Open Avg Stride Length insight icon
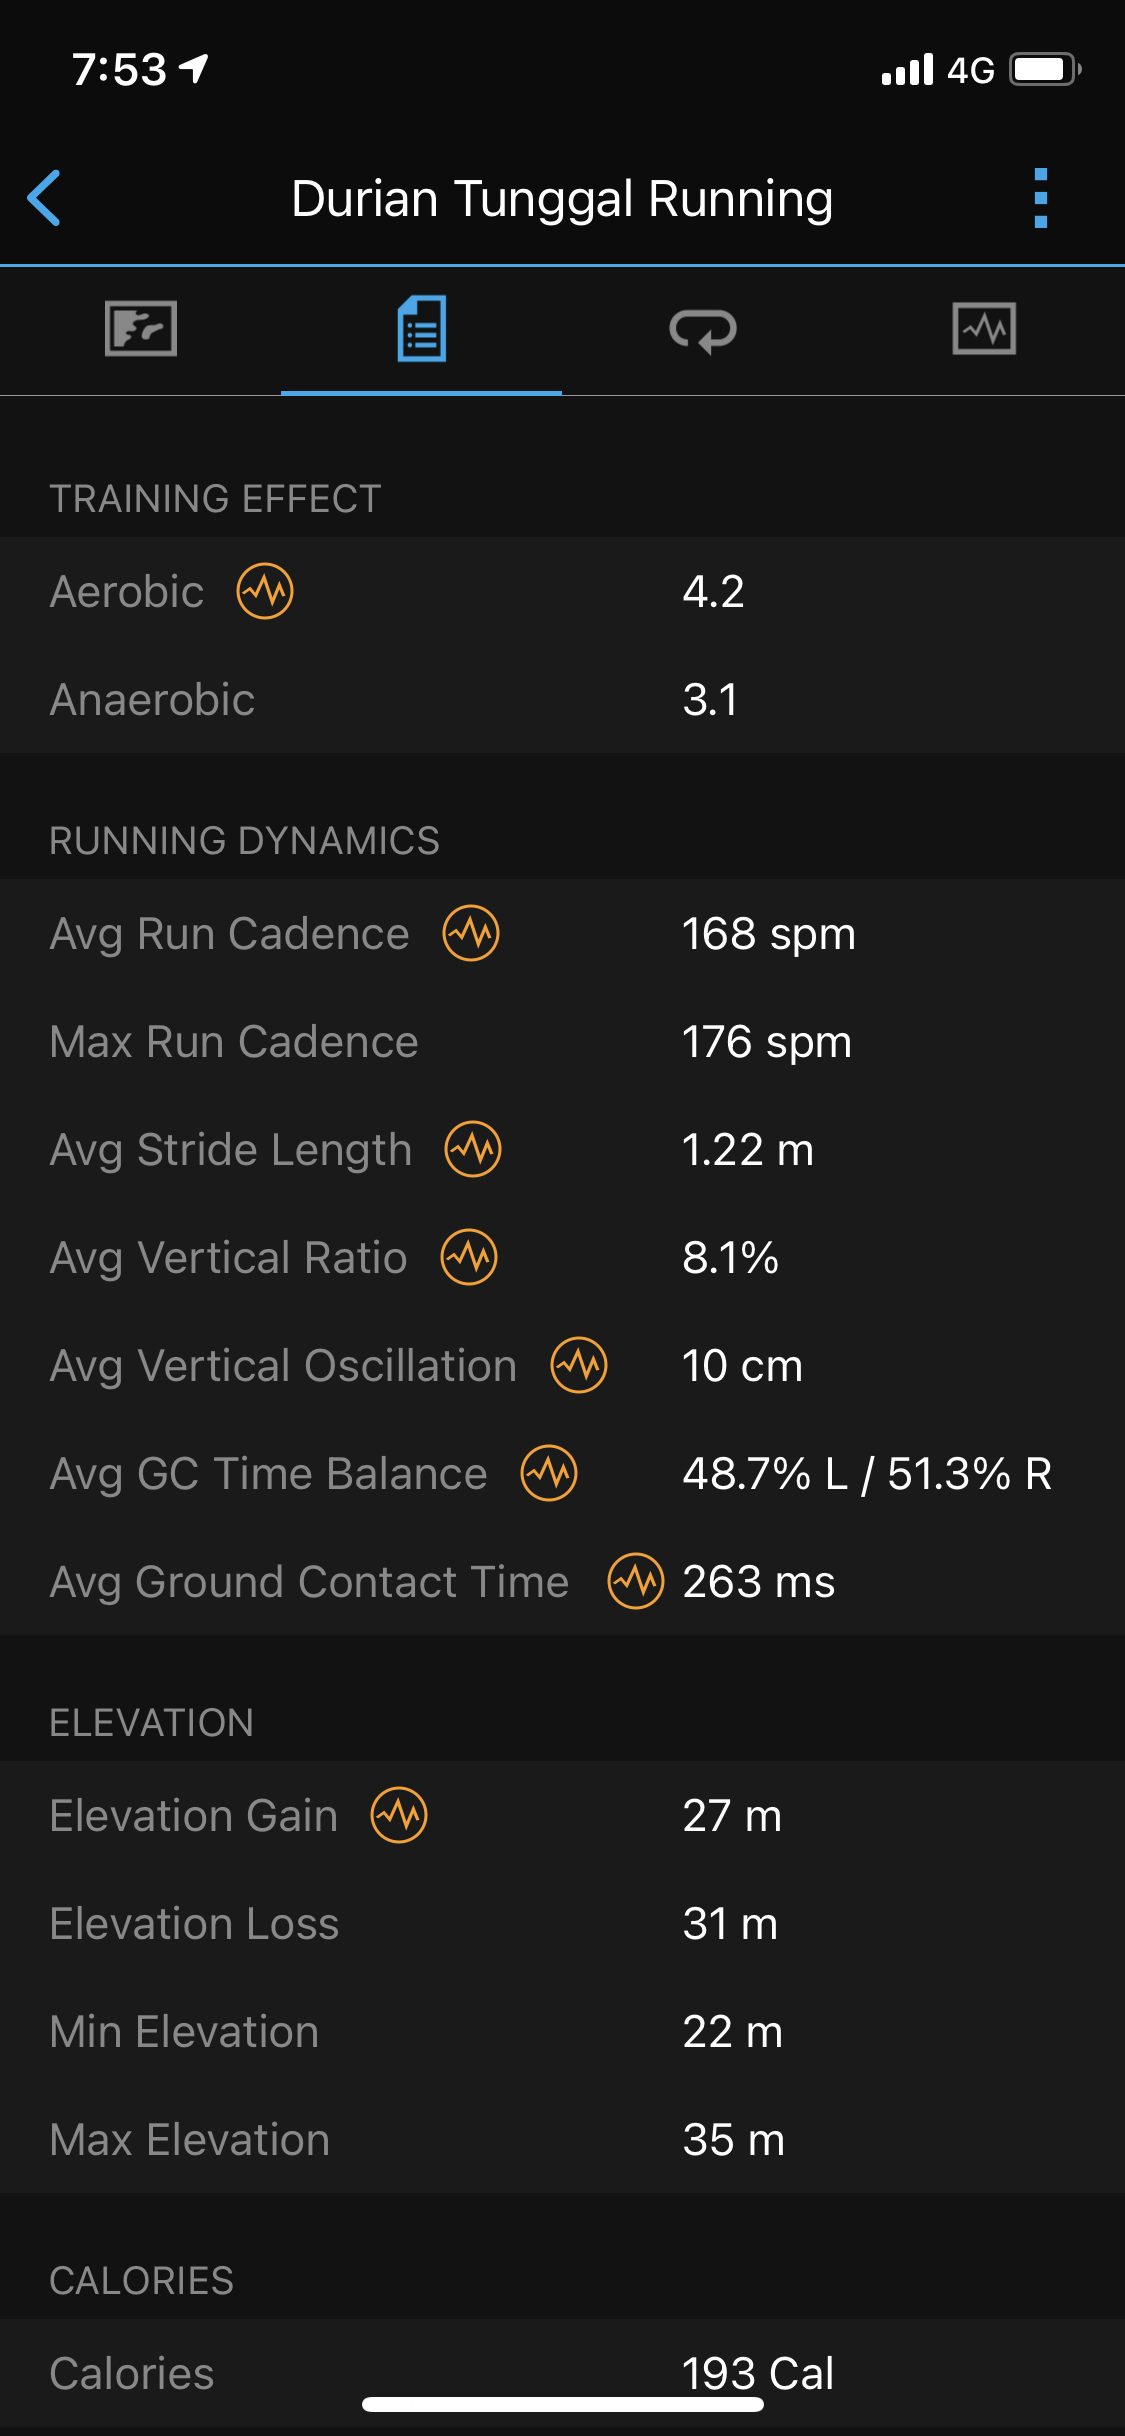The height and width of the screenshot is (2436, 1125). tap(473, 1149)
